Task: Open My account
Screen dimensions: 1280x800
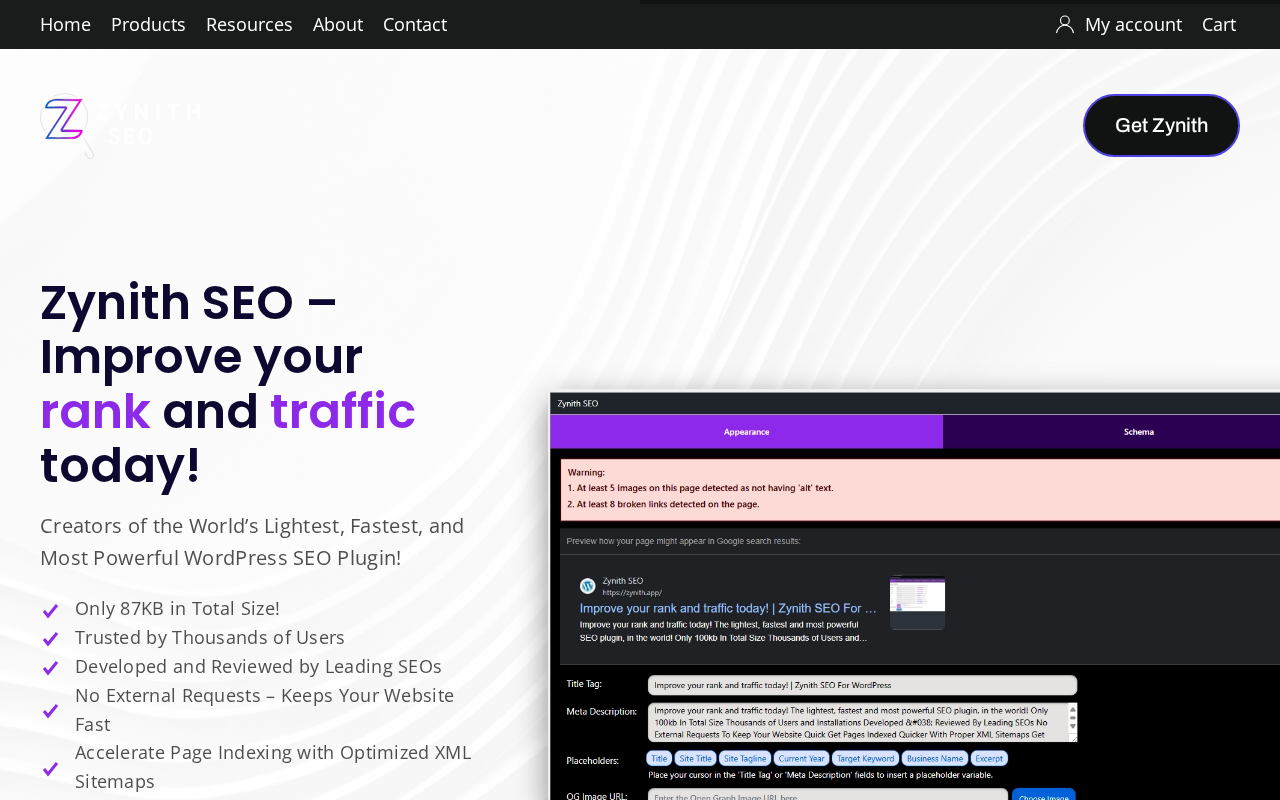Action: tap(1133, 24)
